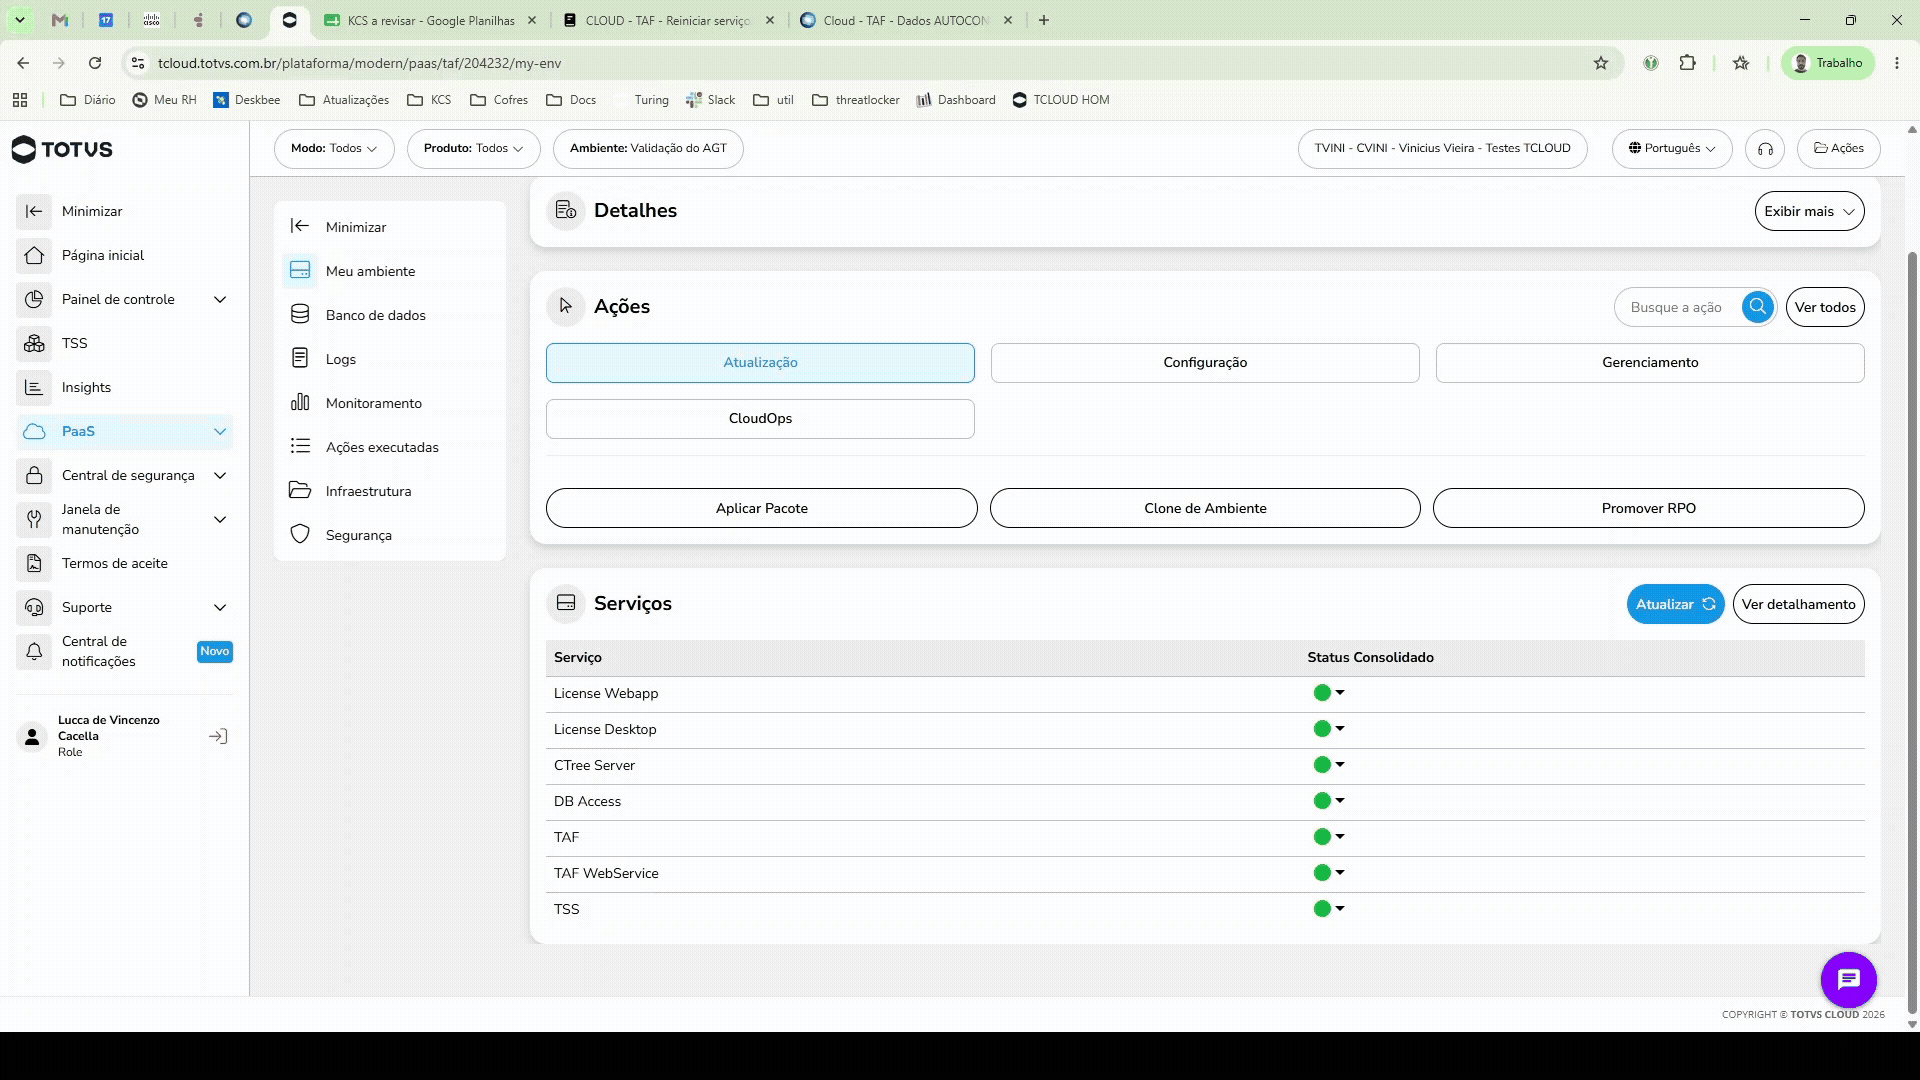Expand TAF WebService status arrow

1340,872
